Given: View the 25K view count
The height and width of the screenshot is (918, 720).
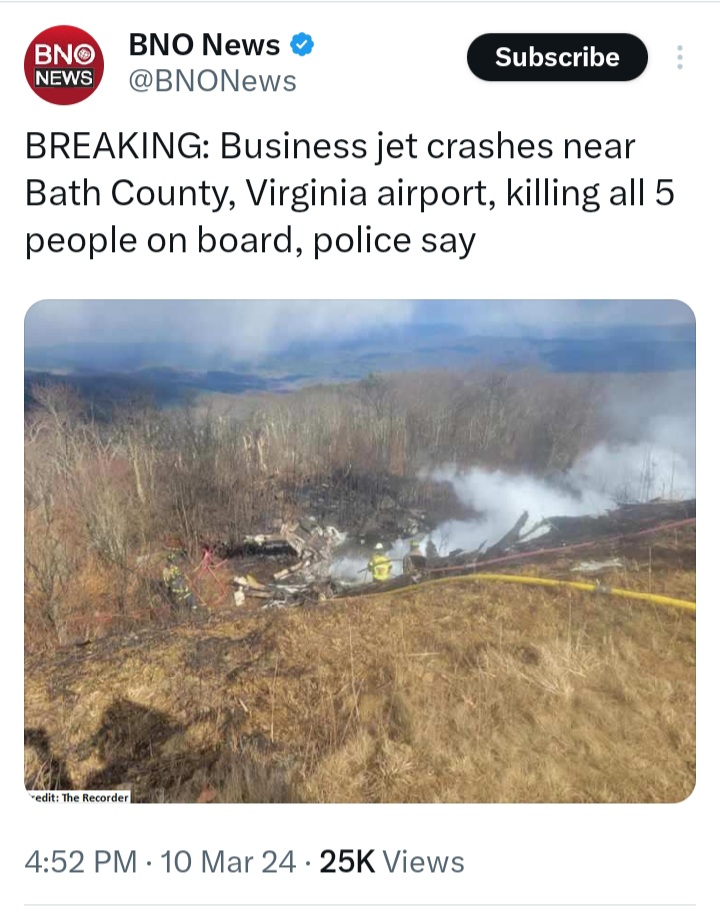Looking at the screenshot, I should 347,862.
